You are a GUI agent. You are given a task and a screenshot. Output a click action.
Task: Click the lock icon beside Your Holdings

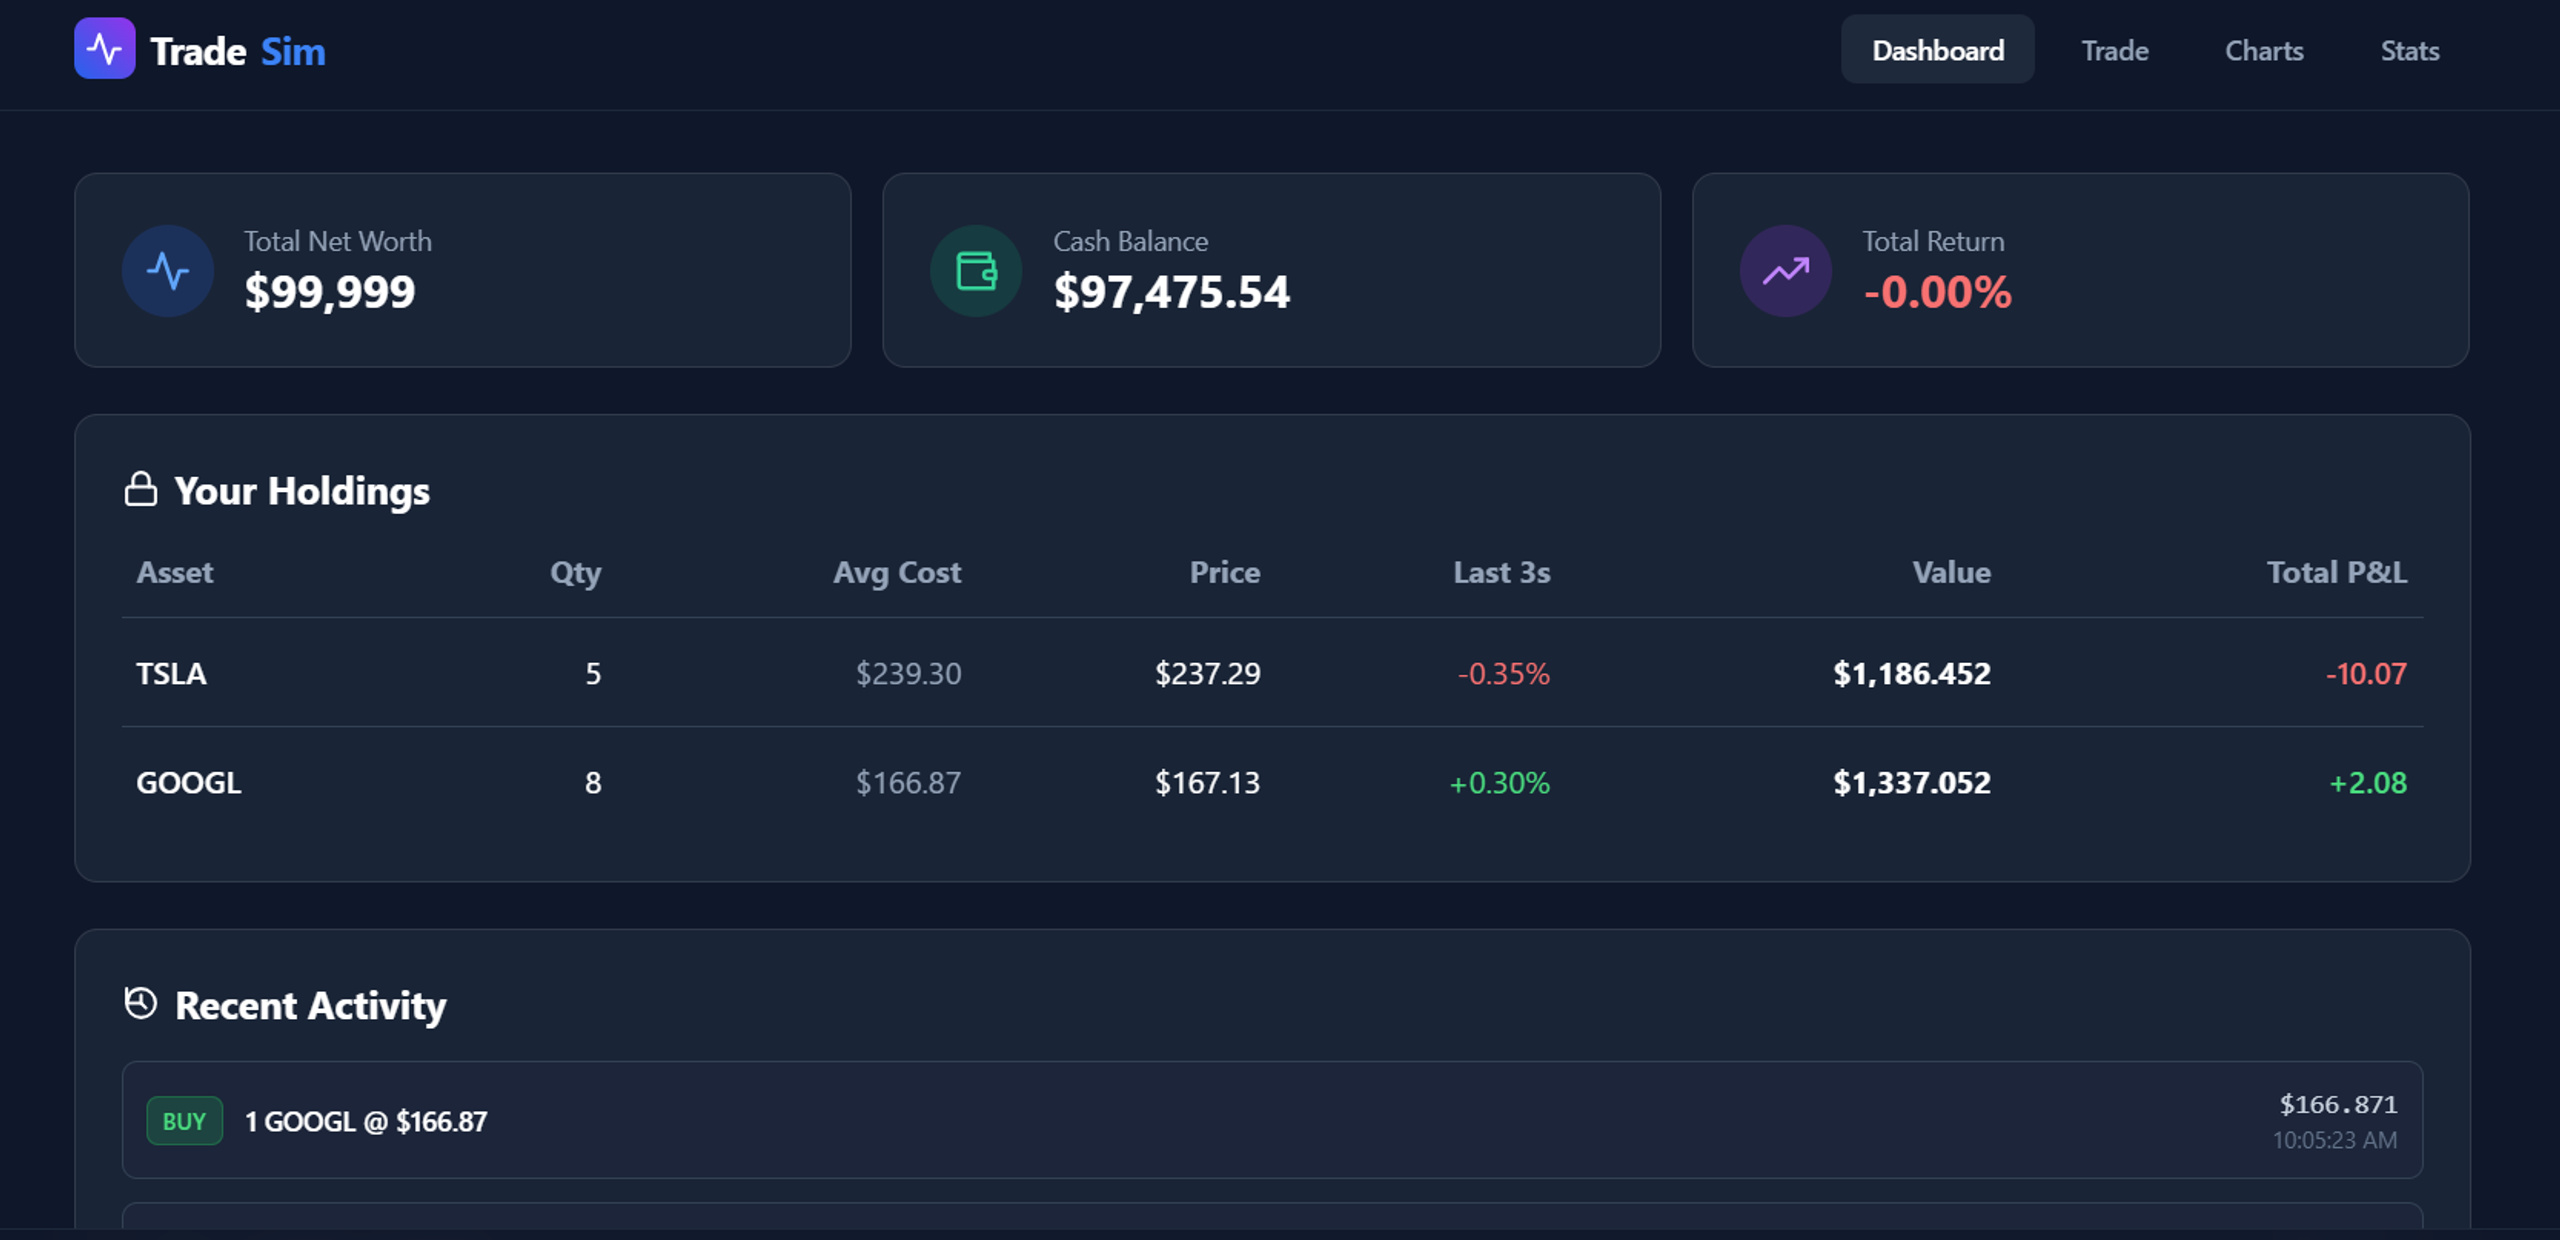tap(141, 490)
